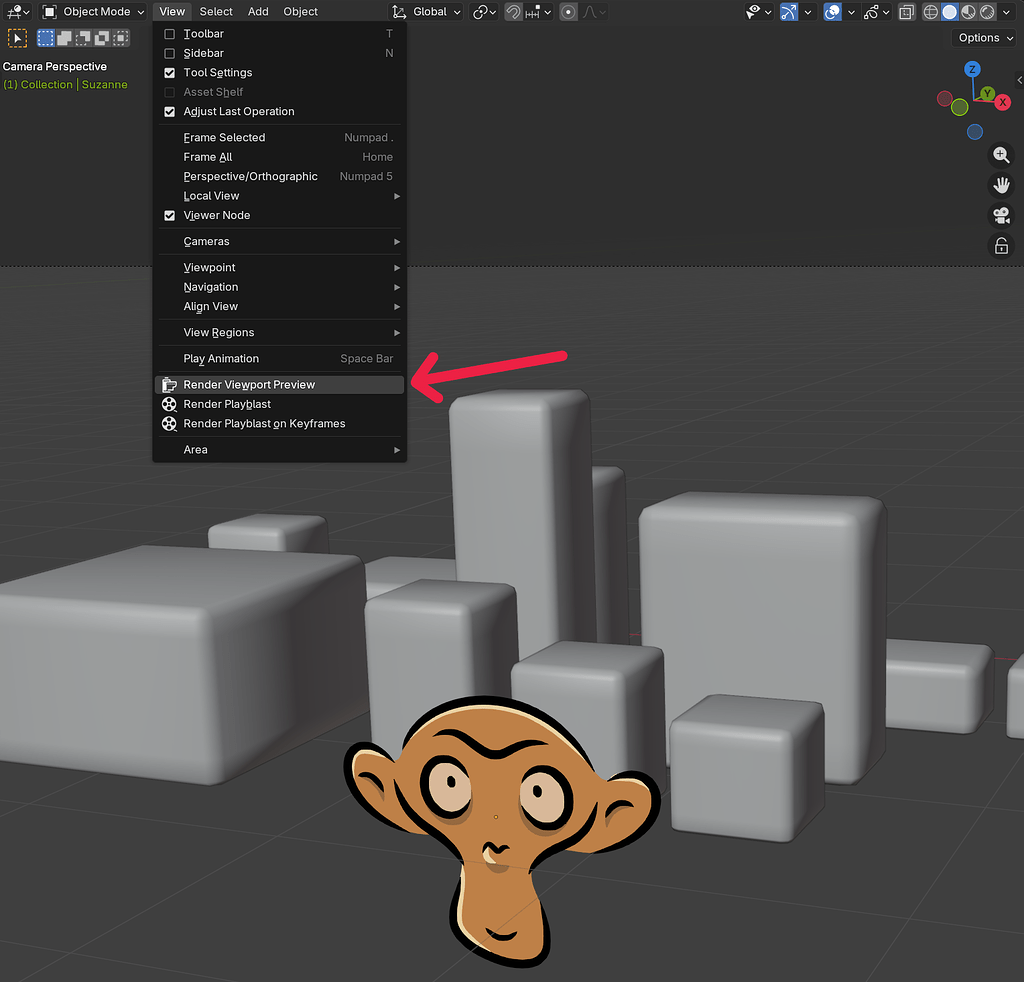Click the blue Z axis gizmo handle
Viewport: 1024px width, 982px height.
pos(972,69)
